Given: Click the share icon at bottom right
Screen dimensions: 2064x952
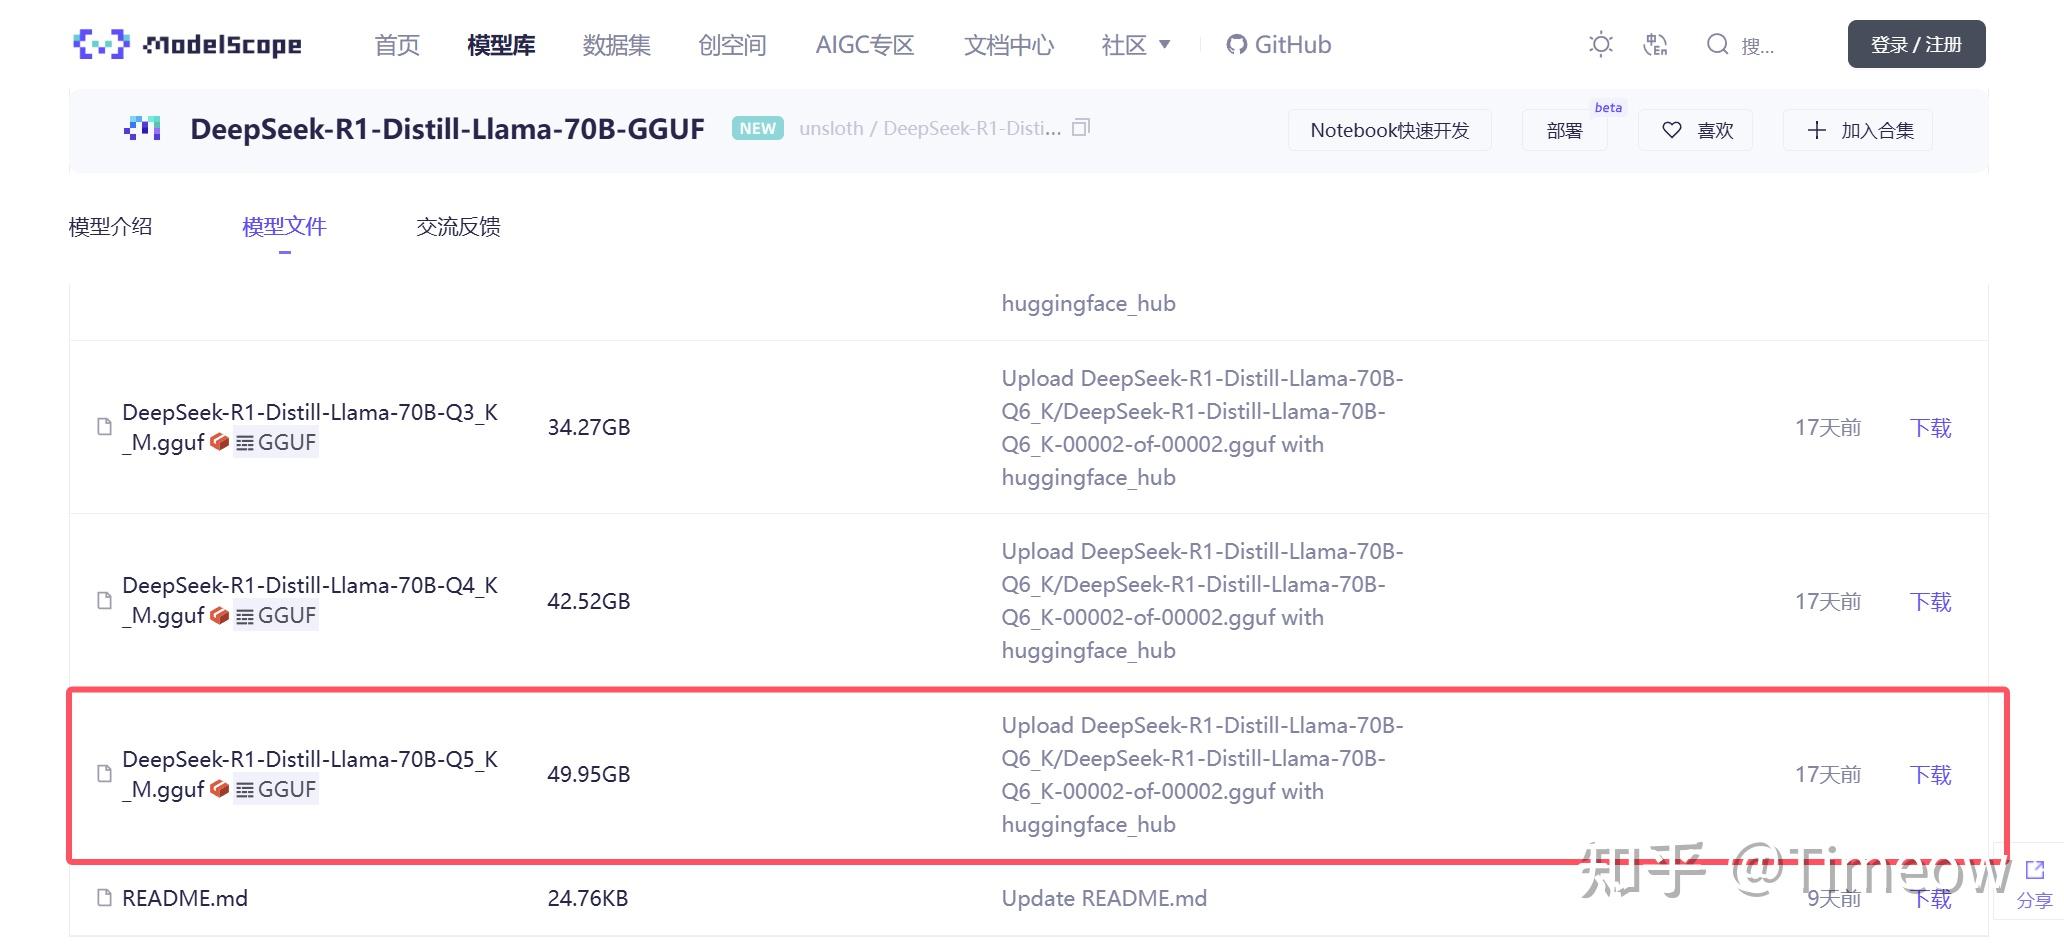Looking at the screenshot, I should (2034, 869).
